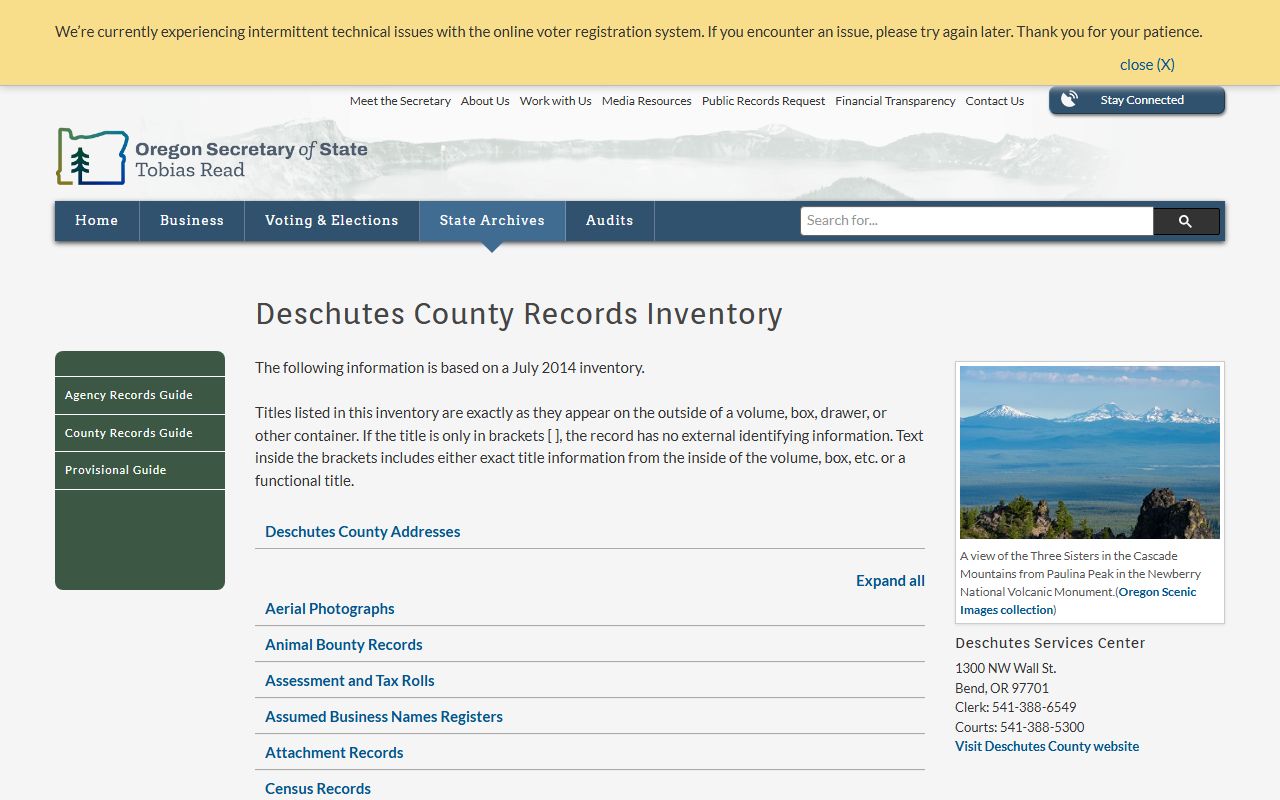Viewport: 1280px width, 800px height.
Task: Open the Financial Transparency link
Action: point(896,101)
